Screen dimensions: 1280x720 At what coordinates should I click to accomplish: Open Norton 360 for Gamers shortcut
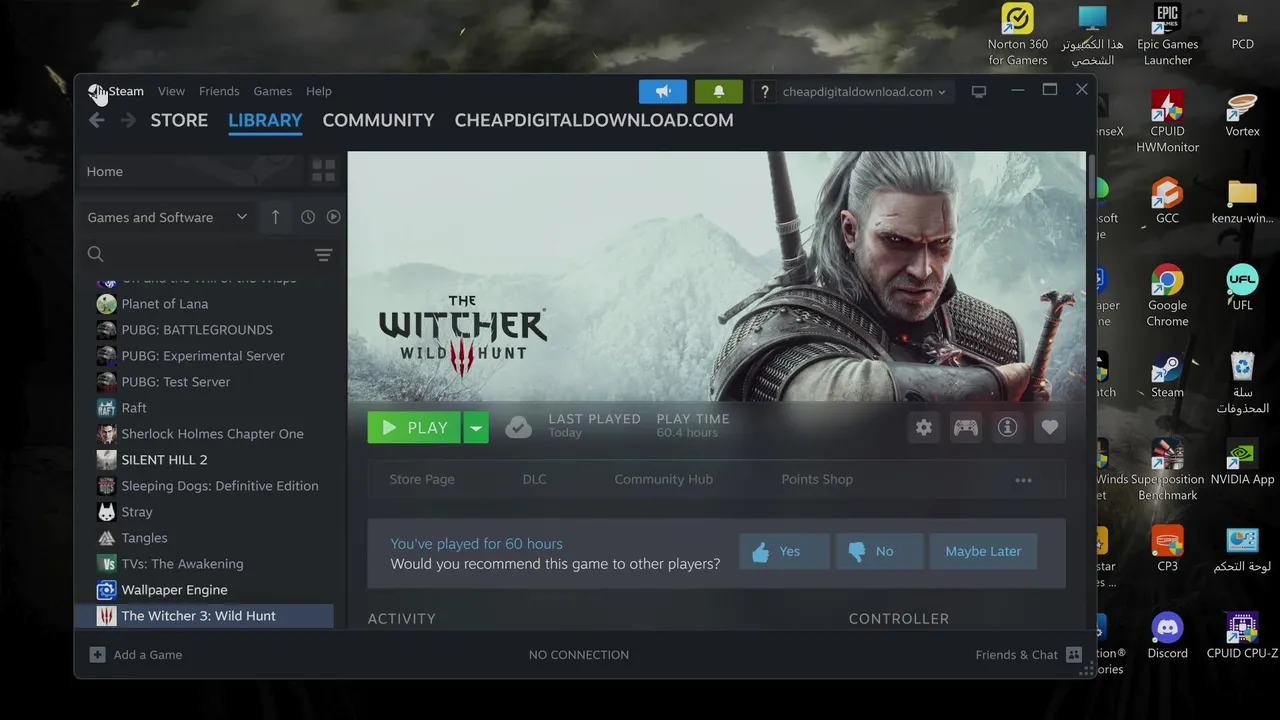coord(1018,35)
